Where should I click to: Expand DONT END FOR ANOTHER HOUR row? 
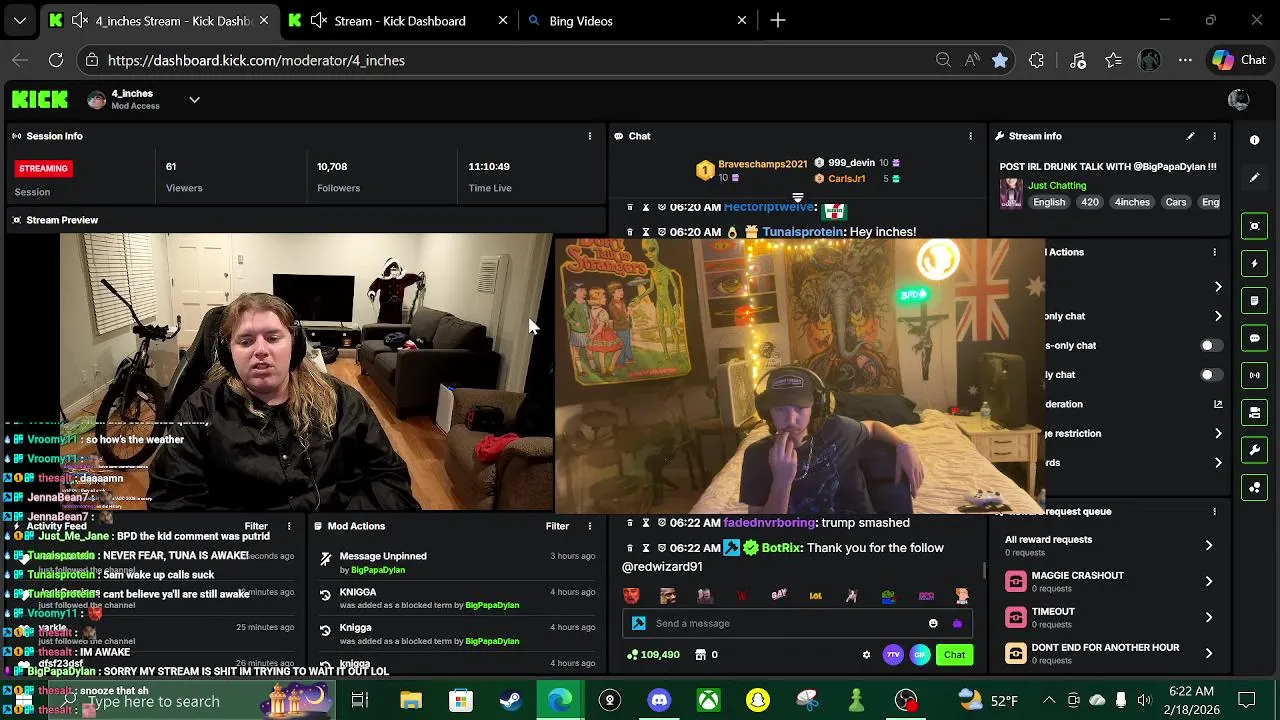pyautogui.click(x=1209, y=653)
